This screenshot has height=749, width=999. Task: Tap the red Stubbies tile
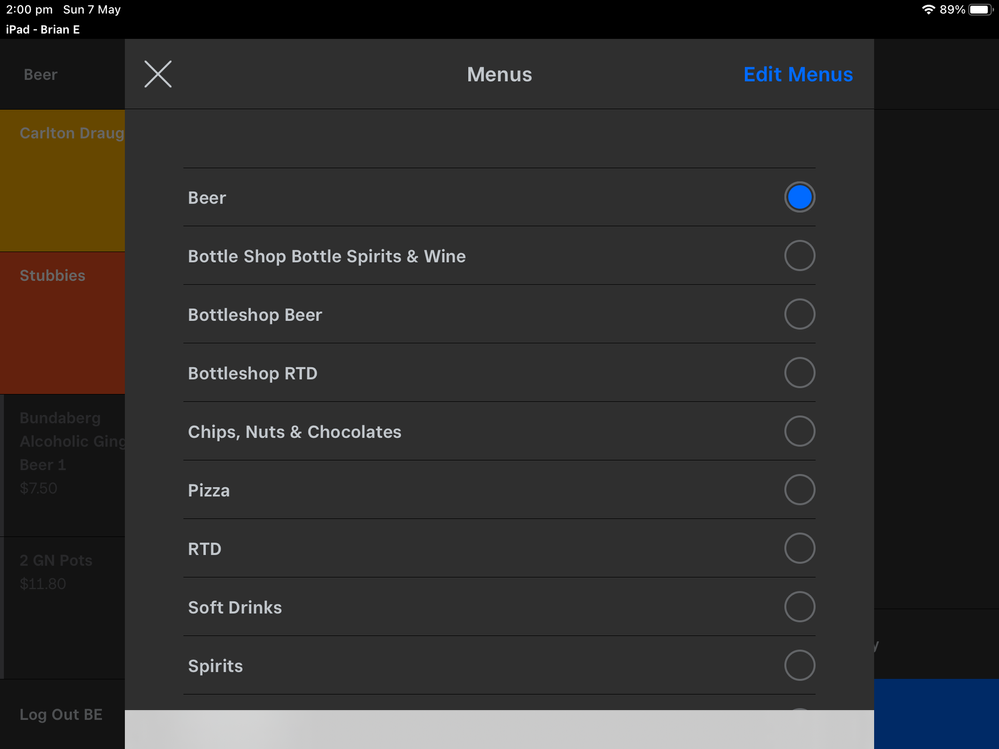[x=63, y=322]
